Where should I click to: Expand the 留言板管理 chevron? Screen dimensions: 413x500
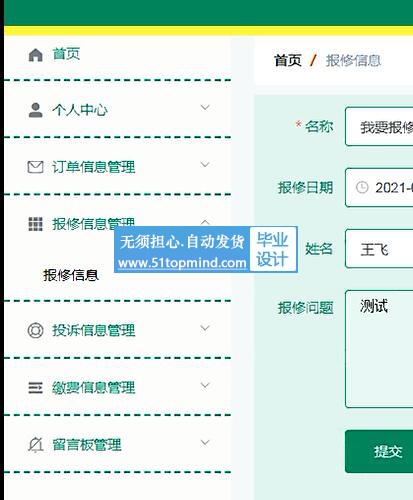pyautogui.click(x=205, y=442)
